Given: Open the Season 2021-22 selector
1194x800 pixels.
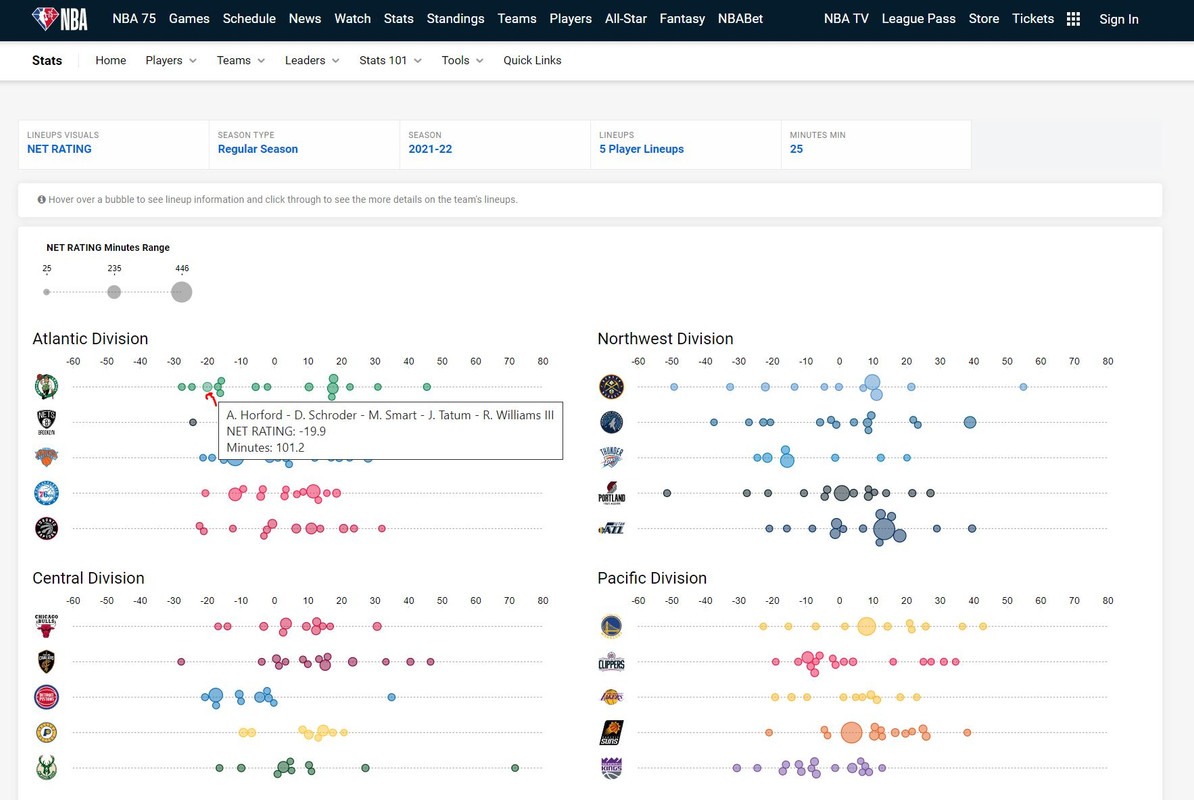Looking at the screenshot, I should 494,143.
